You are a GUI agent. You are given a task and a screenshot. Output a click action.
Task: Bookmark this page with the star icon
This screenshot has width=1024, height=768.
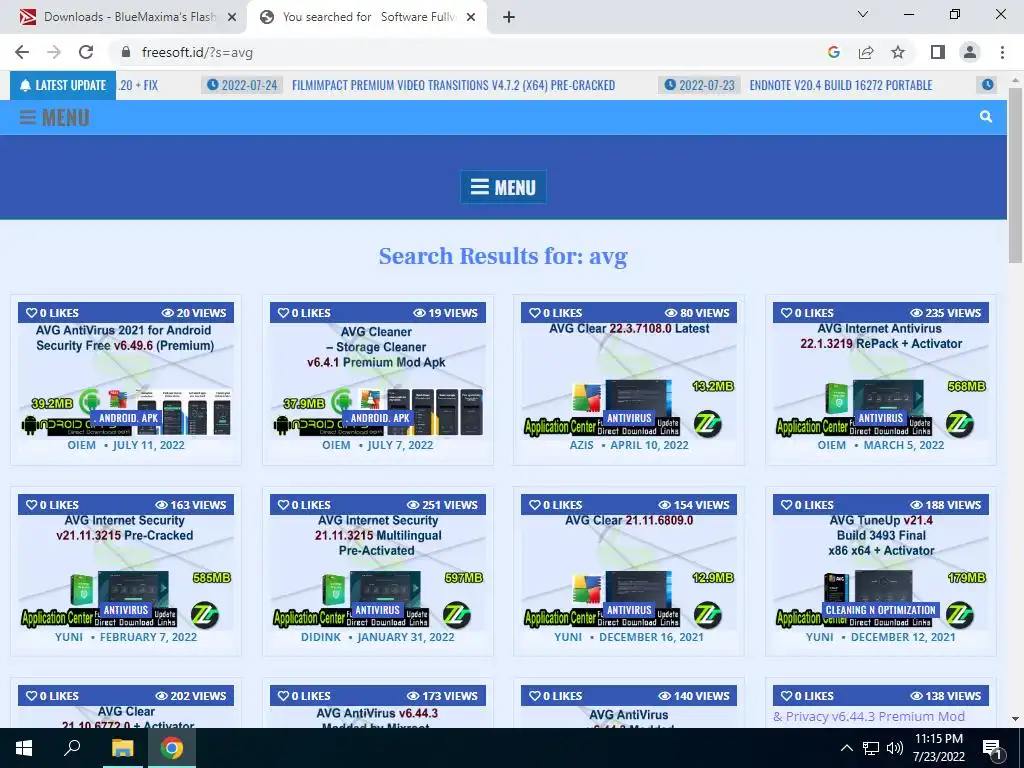(898, 52)
